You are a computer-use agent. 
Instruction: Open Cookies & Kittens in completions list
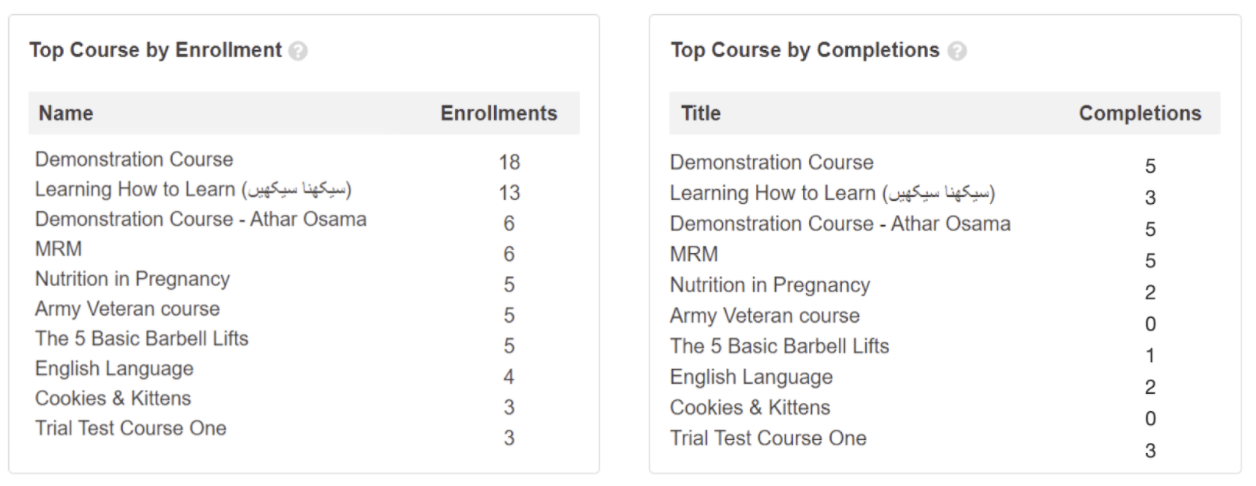click(750, 408)
